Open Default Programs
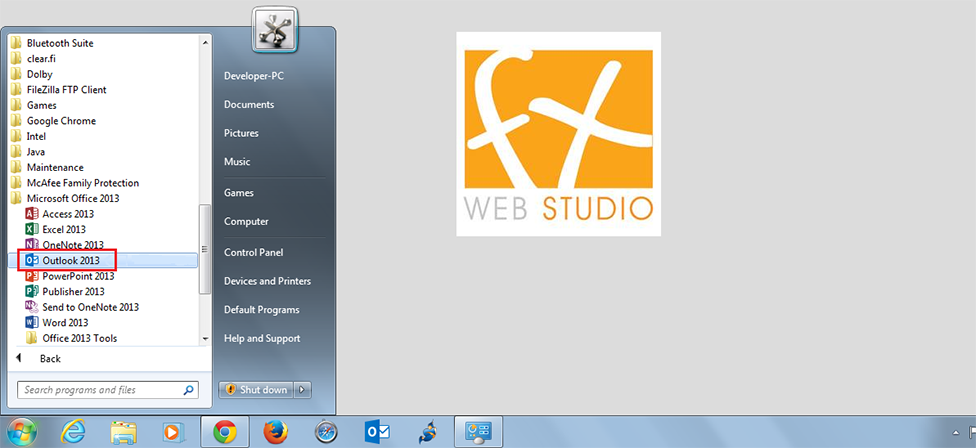976x448 pixels. pyautogui.click(x=262, y=310)
